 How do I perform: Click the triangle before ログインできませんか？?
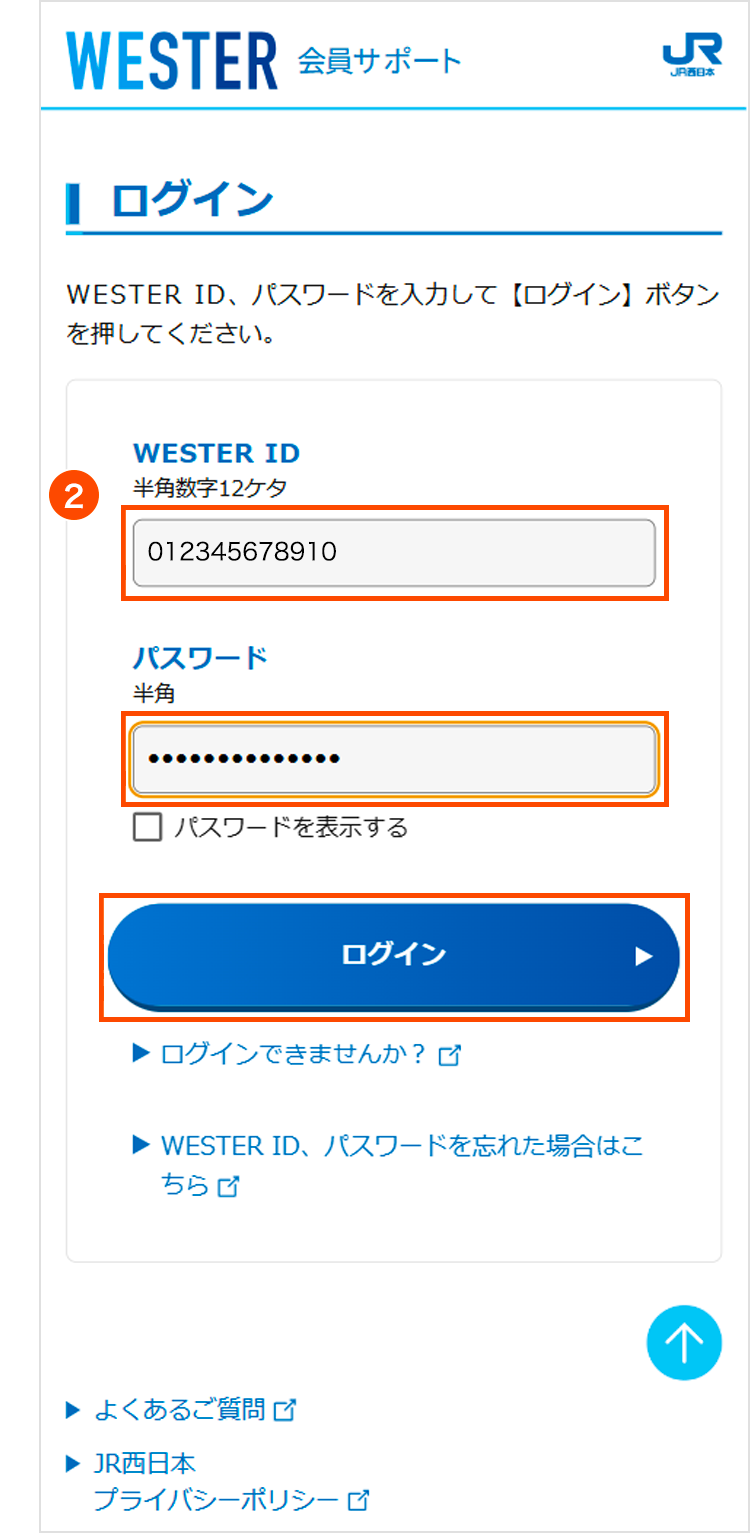click(141, 1053)
